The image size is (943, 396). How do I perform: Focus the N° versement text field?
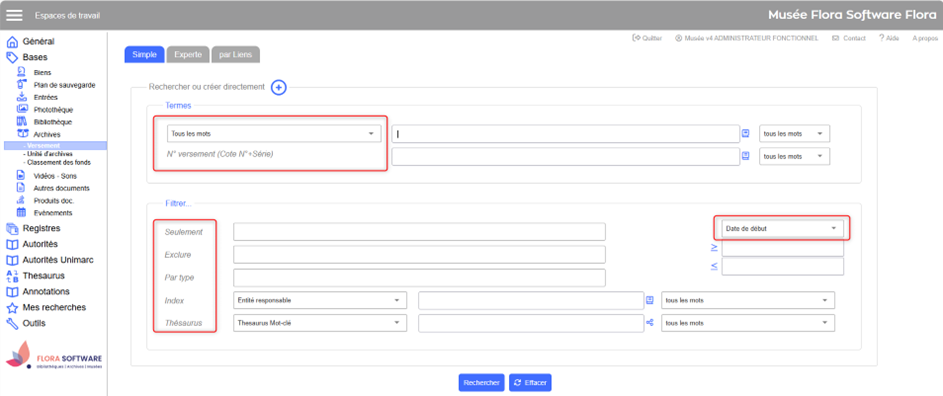point(565,156)
